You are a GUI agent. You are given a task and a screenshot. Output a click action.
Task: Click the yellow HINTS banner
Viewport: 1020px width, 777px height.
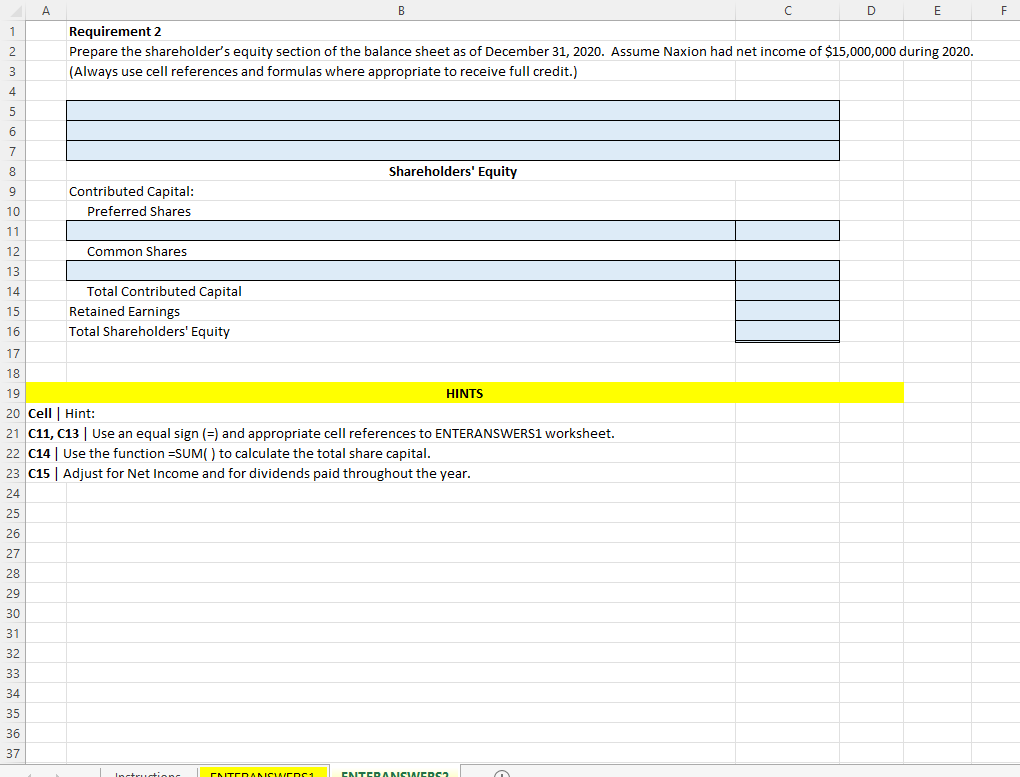coord(464,393)
